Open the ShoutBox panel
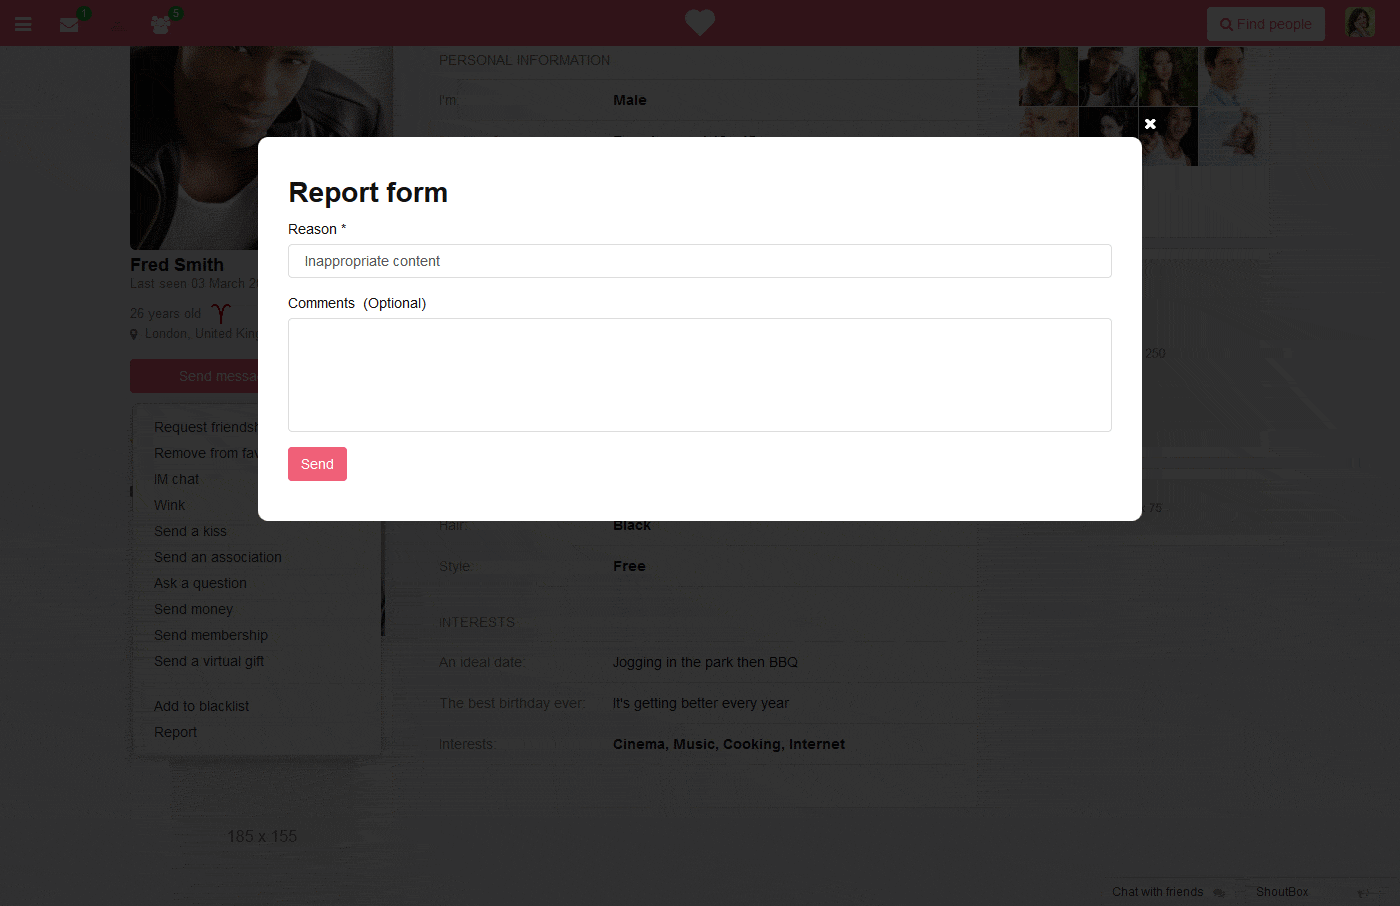1400x906 pixels. [1282, 892]
